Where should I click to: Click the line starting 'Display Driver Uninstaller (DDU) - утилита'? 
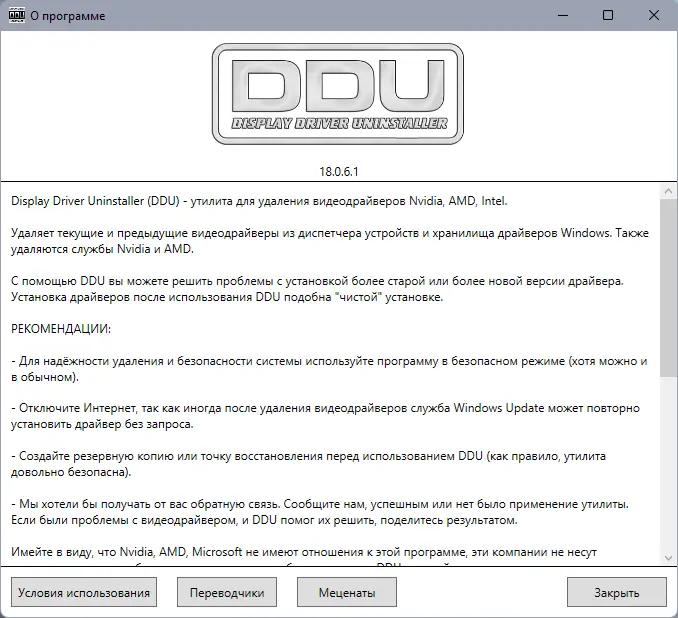(259, 201)
